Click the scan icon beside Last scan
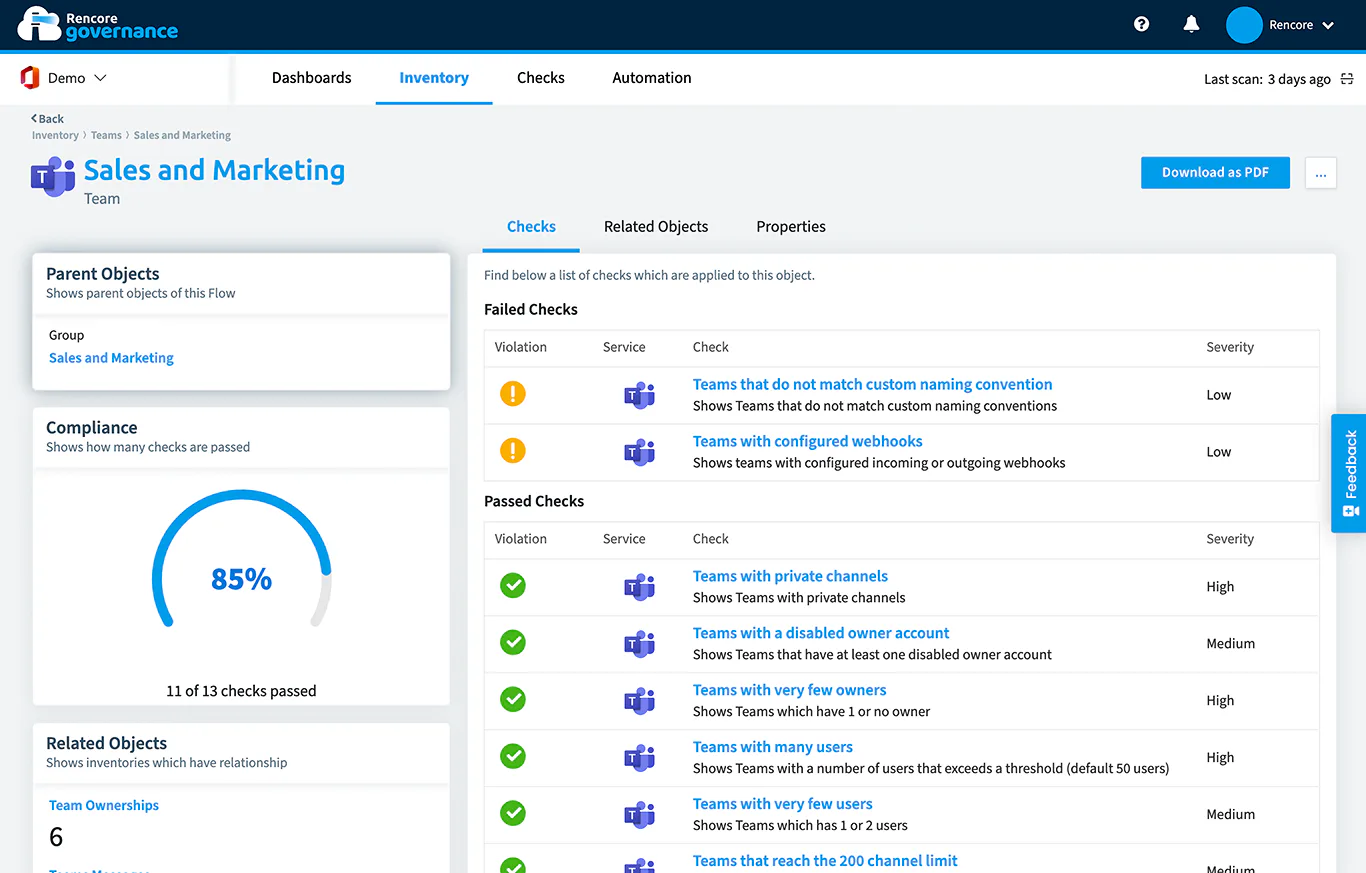This screenshot has width=1366, height=873. pyautogui.click(x=1347, y=79)
